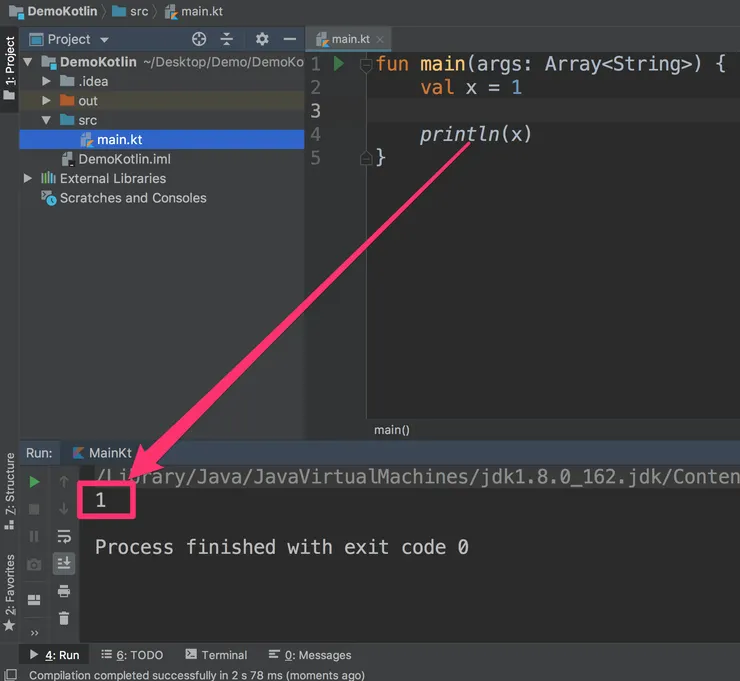The width and height of the screenshot is (740, 681).
Task: Place cursor on line 3 of the editor
Action: 553,110
